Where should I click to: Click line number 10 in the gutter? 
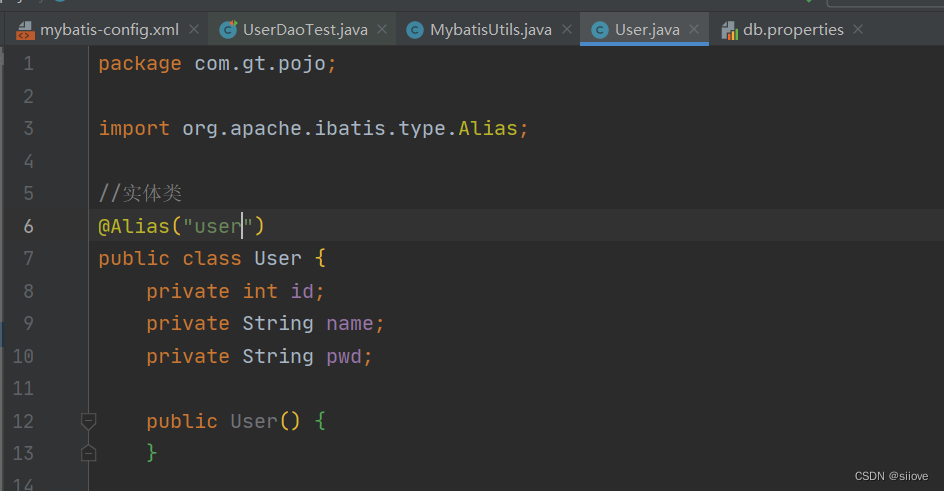pyautogui.click(x=23, y=356)
